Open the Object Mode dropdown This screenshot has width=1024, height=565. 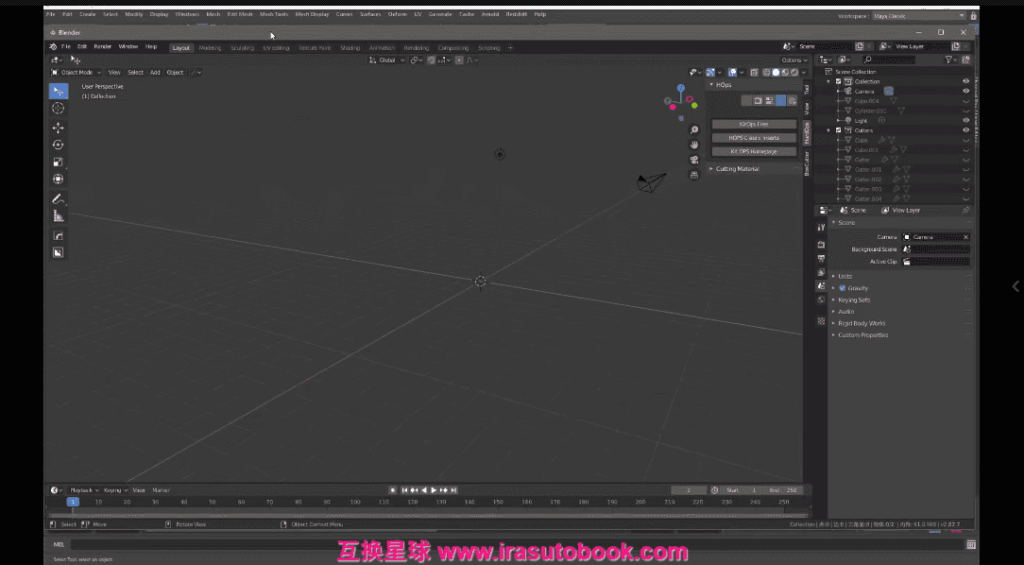point(77,72)
